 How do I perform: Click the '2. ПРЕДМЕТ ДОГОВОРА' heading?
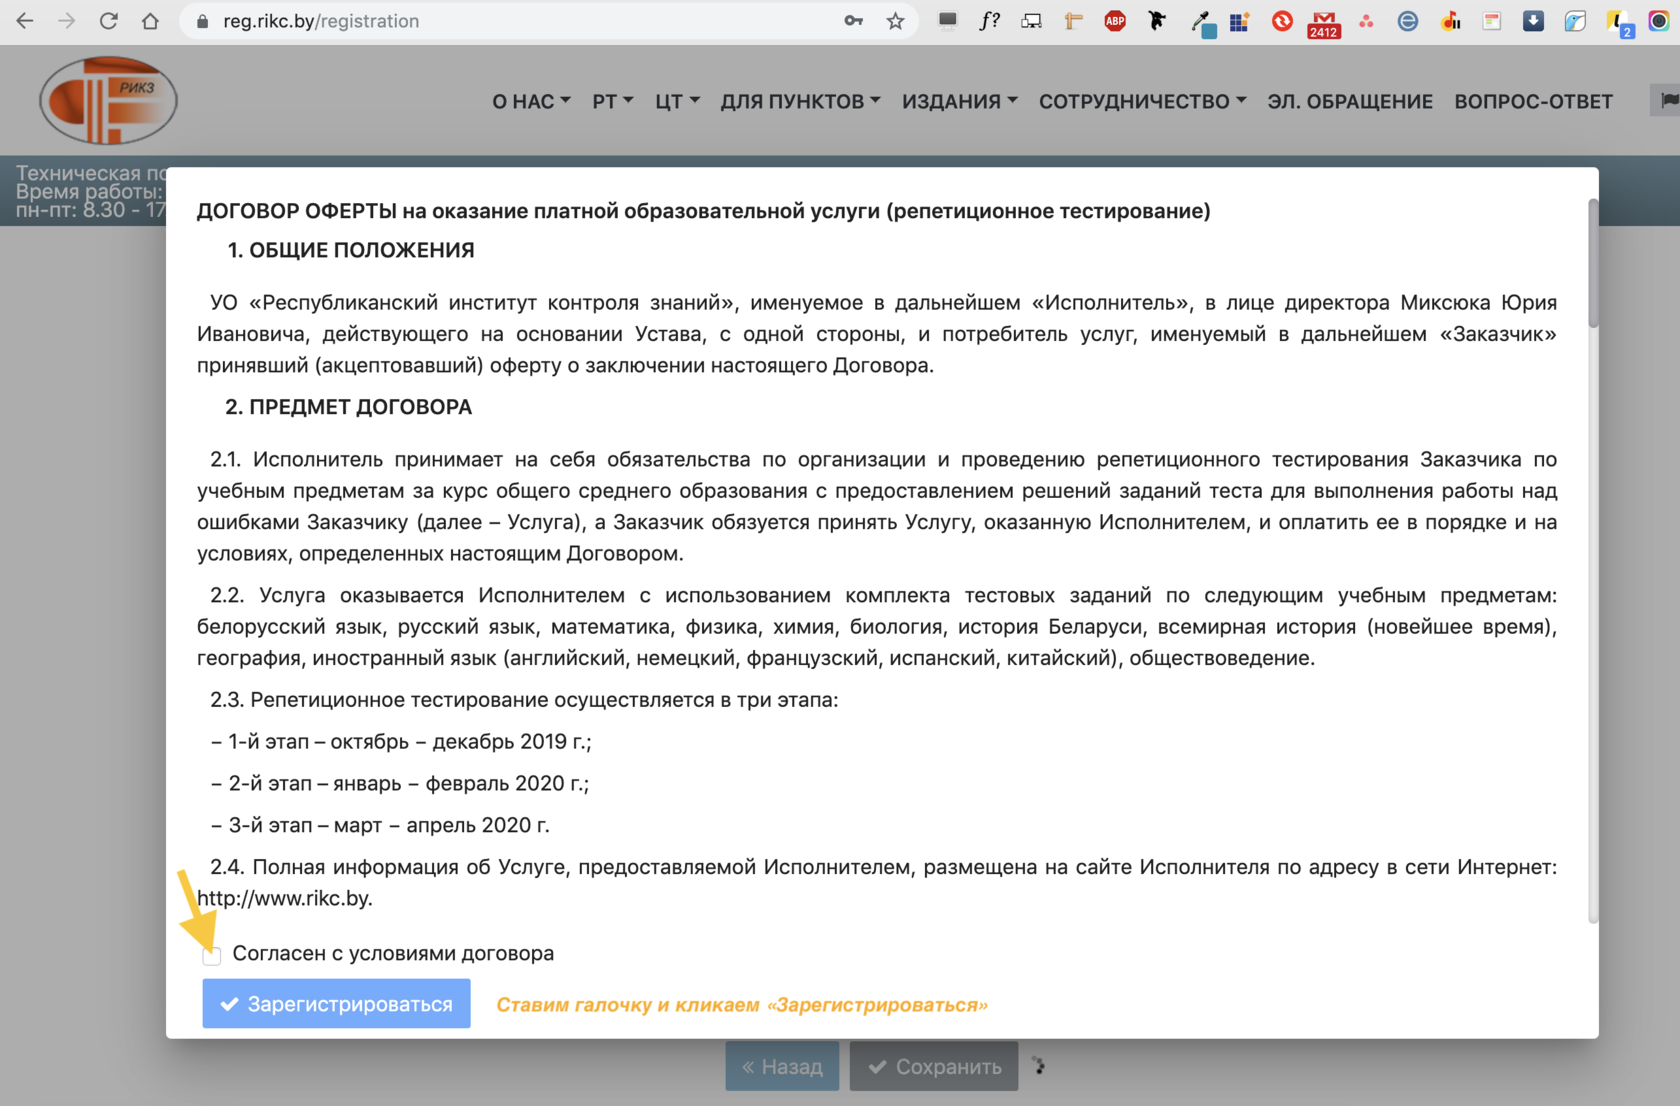pos(348,407)
